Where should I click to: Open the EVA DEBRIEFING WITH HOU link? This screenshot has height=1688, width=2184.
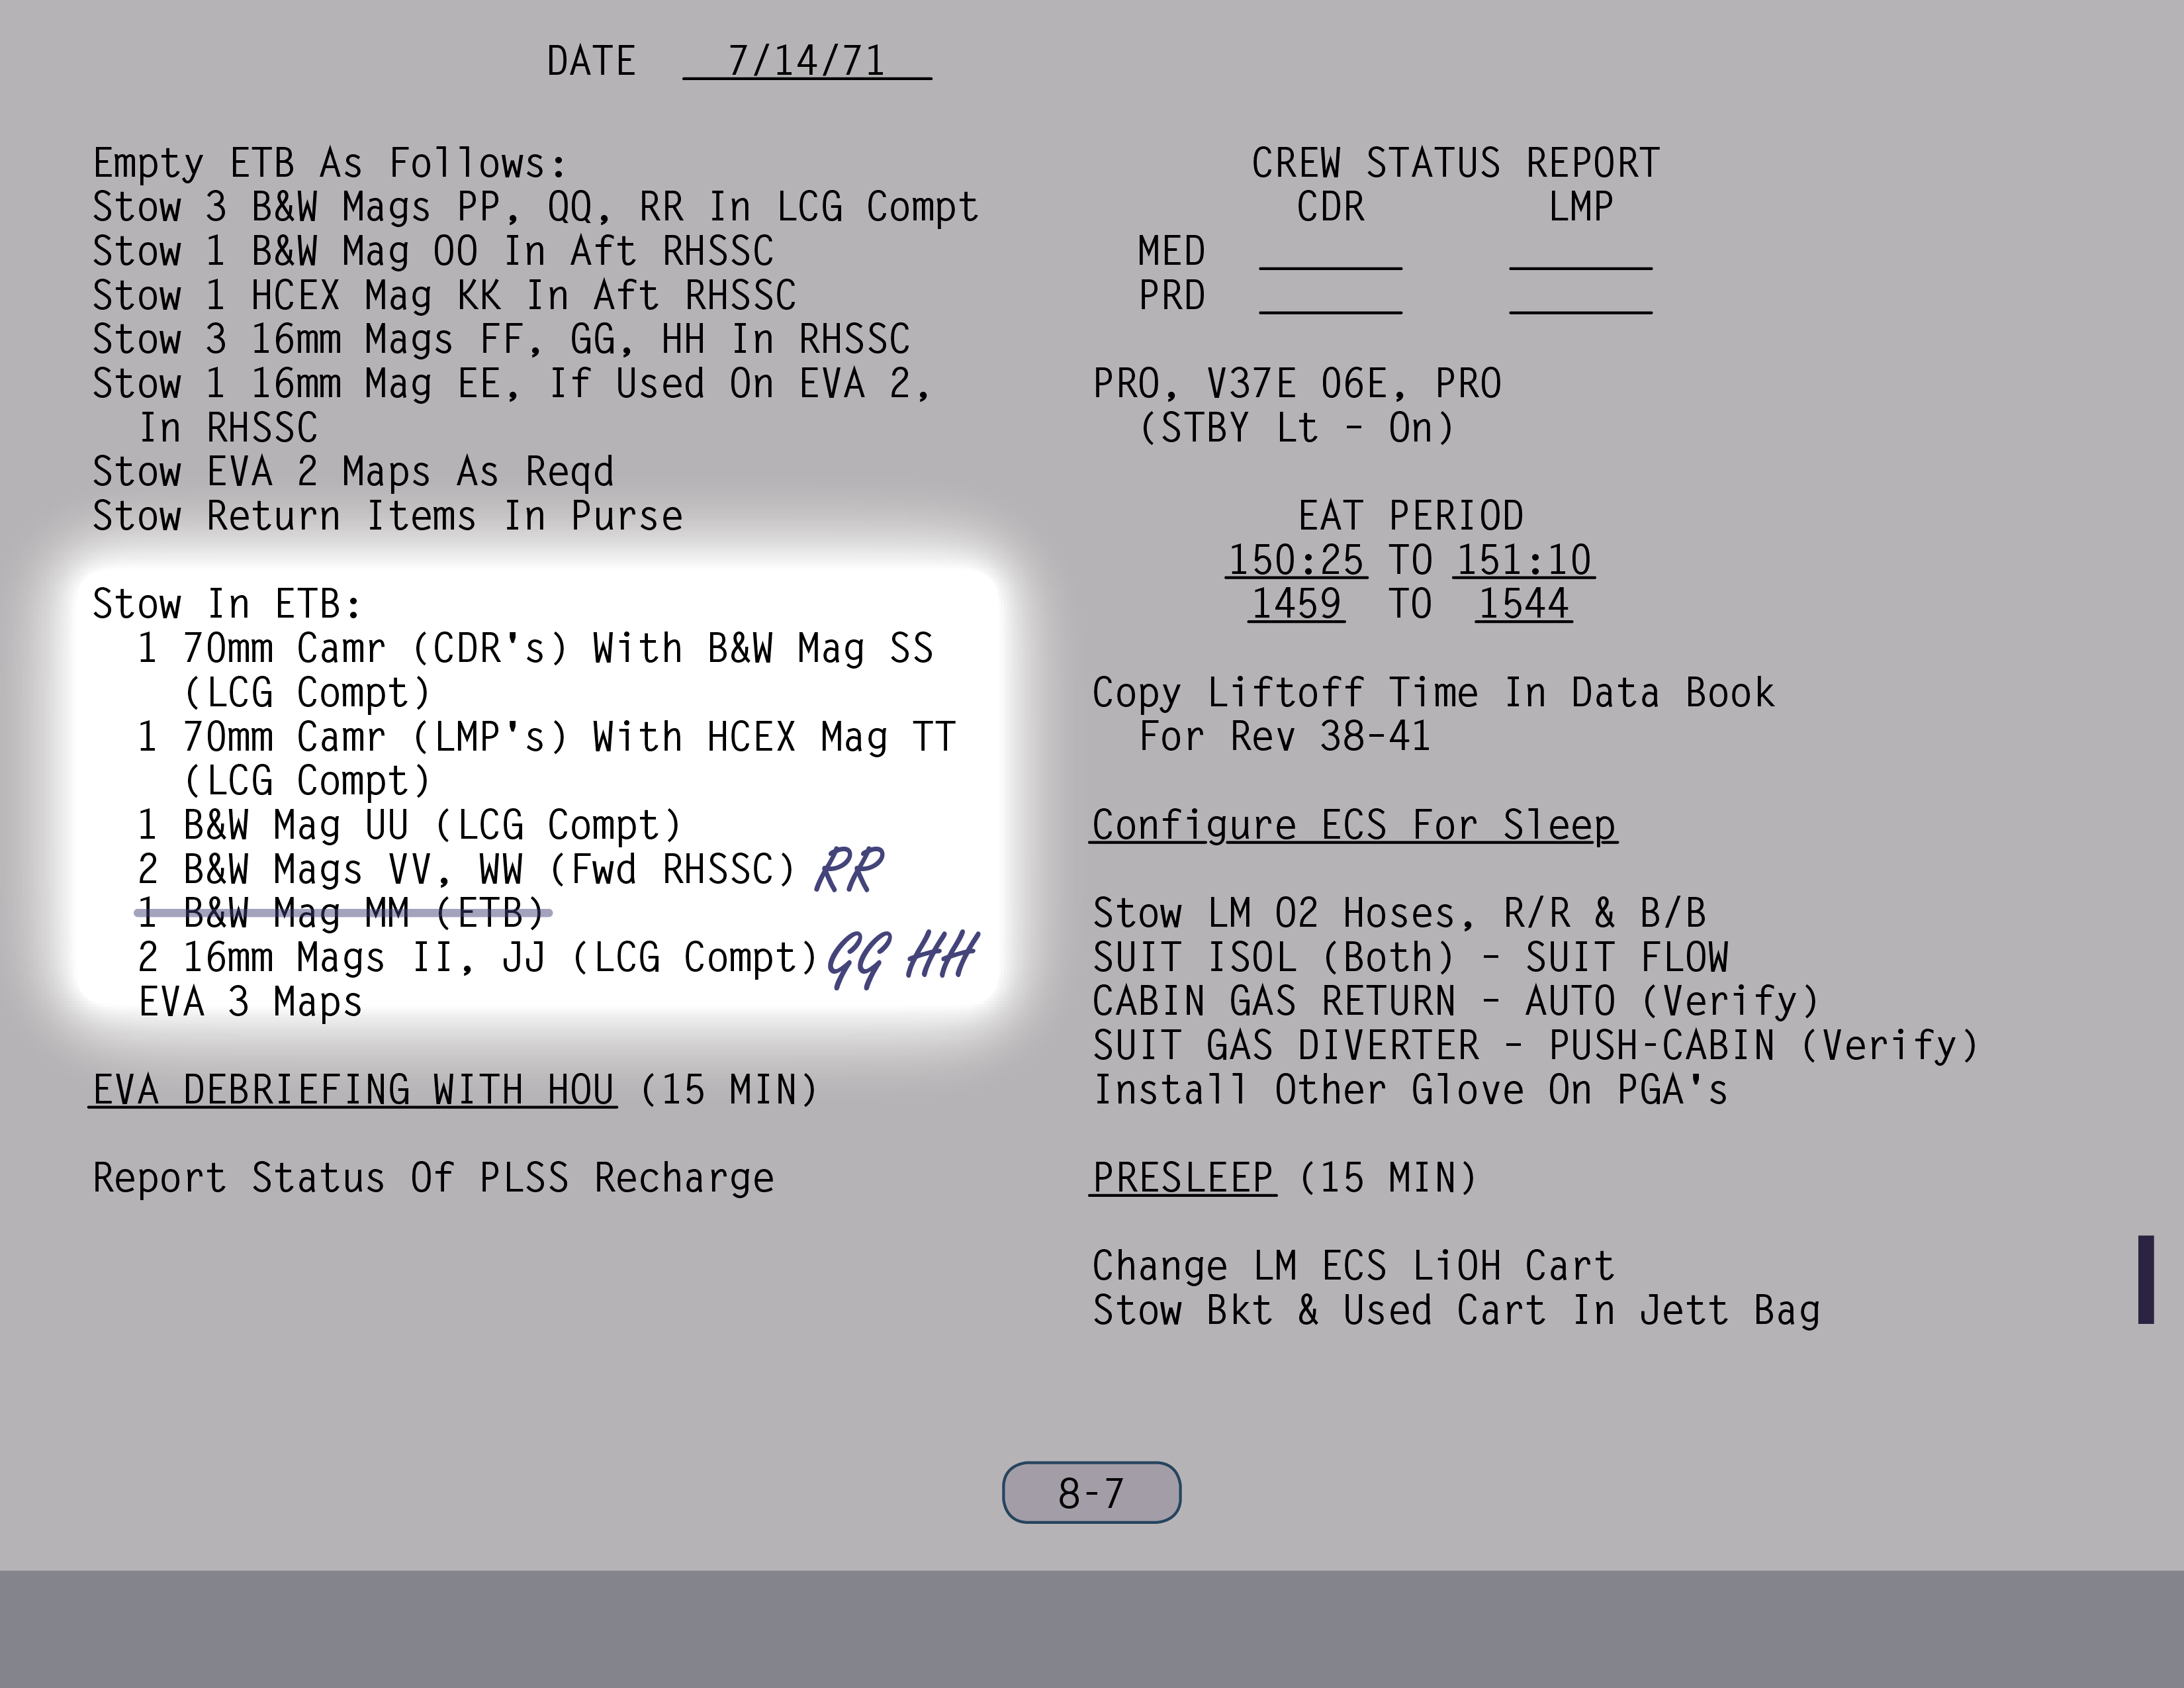(353, 1089)
